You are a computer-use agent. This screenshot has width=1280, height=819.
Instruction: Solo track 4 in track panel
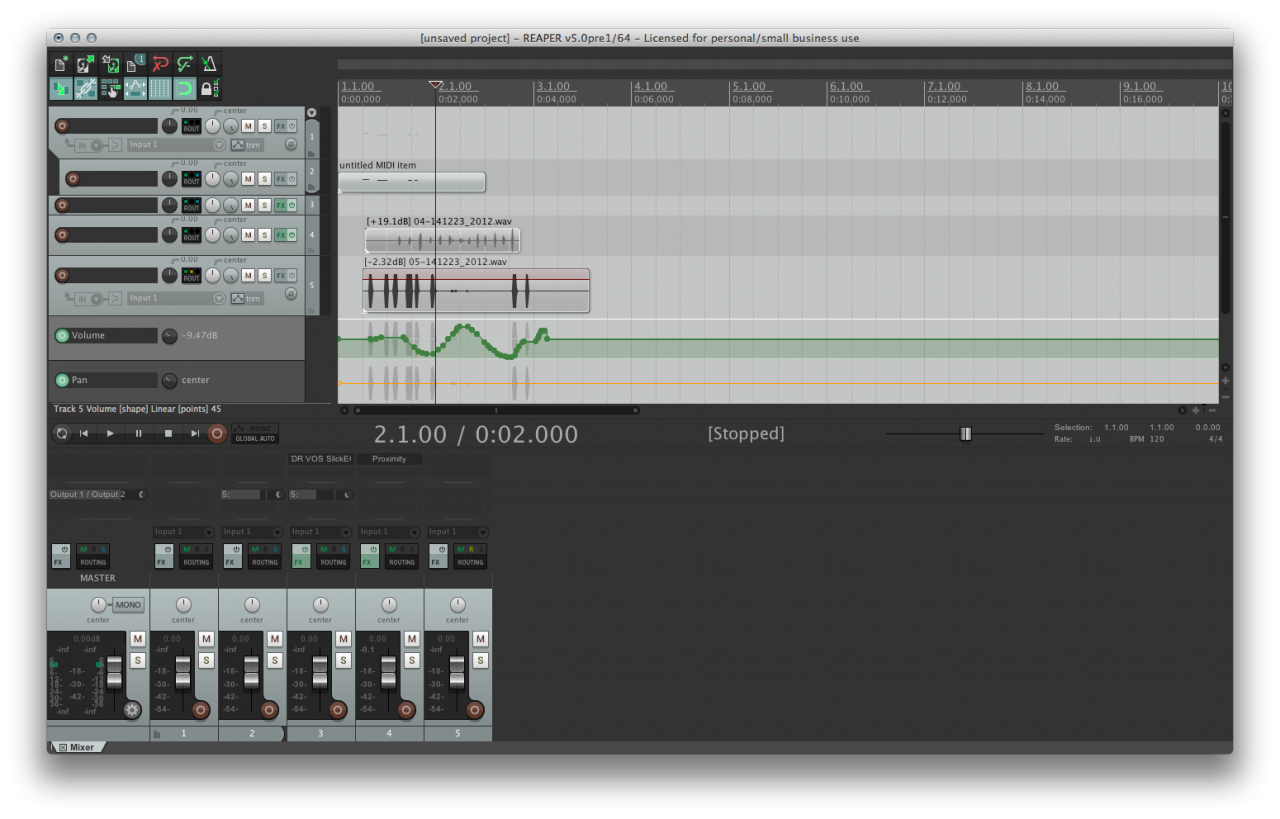point(265,235)
